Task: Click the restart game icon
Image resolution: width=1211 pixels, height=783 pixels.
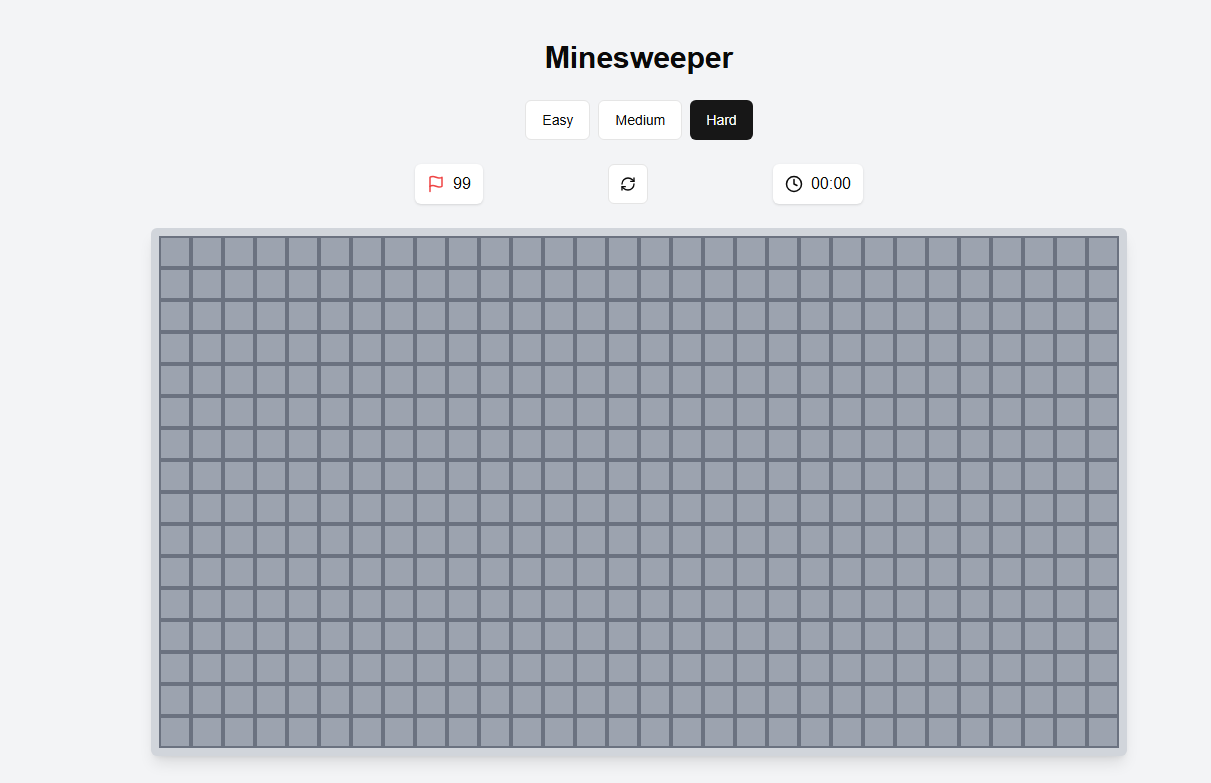Action: (x=628, y=184)
